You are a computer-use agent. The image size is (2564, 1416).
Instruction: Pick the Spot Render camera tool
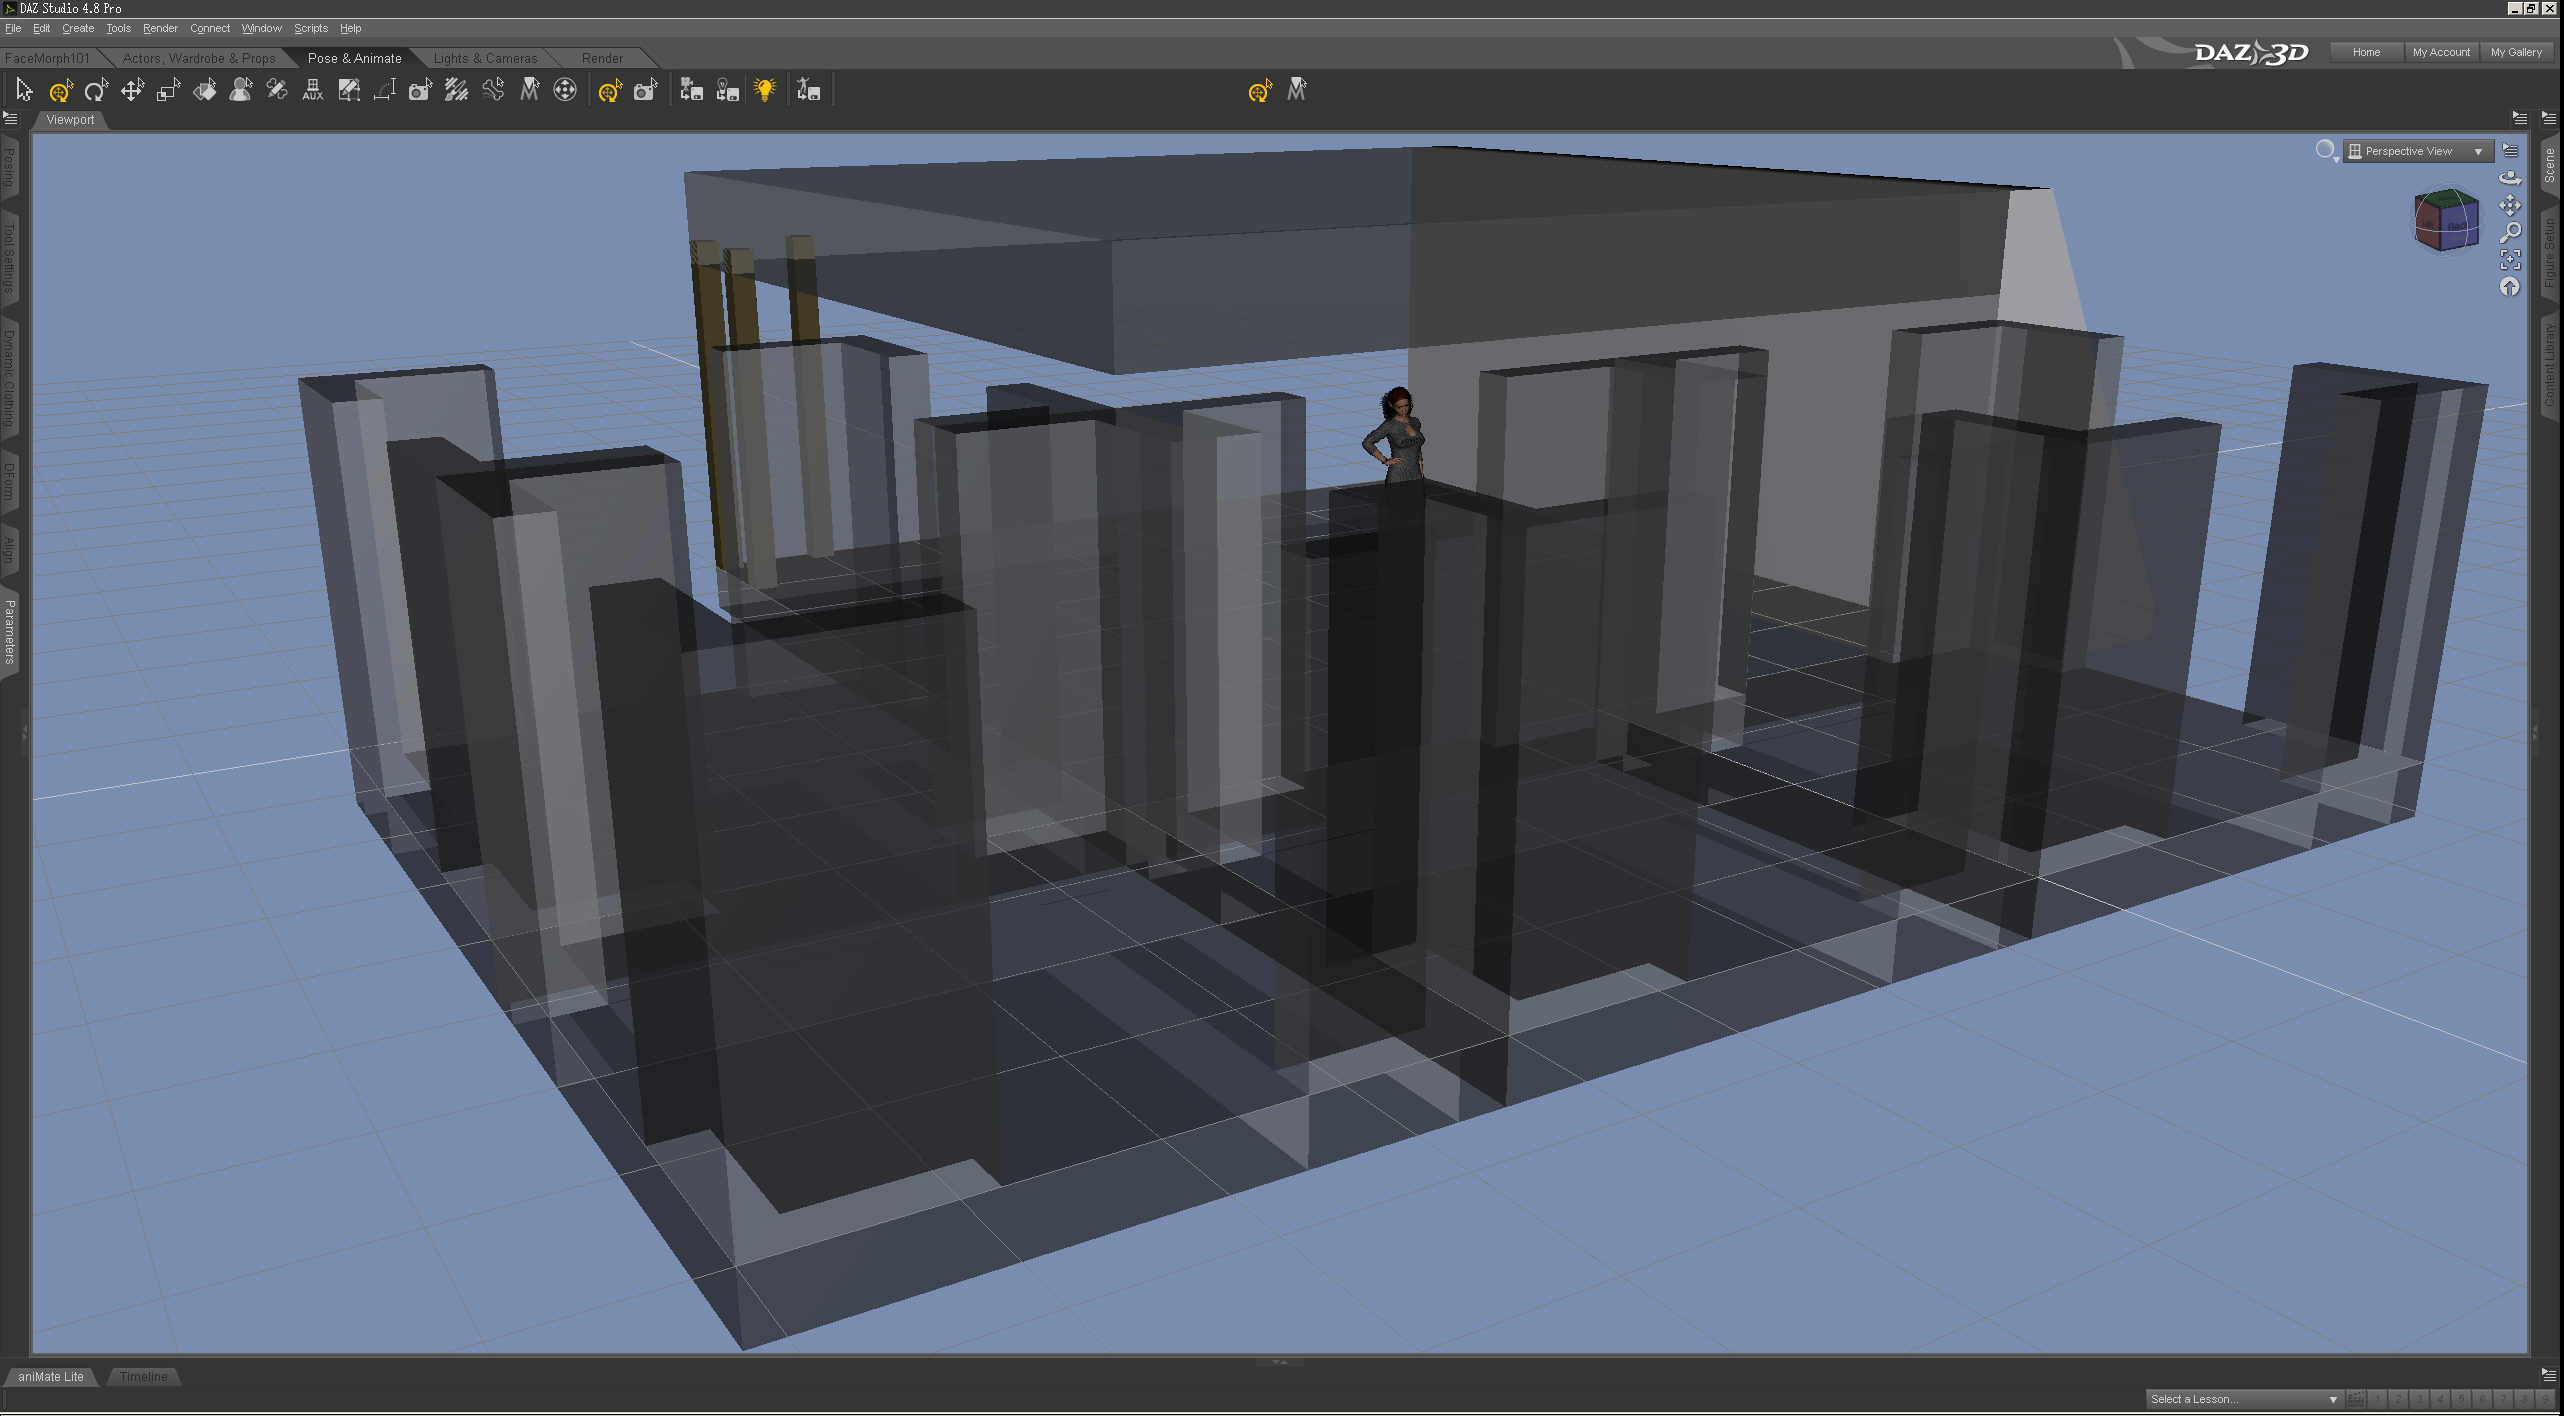(420, 91)
